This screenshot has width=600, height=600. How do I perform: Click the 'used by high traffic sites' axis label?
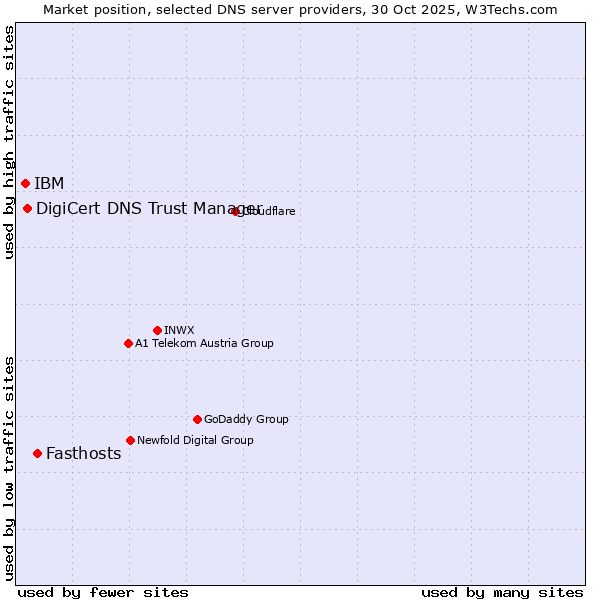point(10,142)
